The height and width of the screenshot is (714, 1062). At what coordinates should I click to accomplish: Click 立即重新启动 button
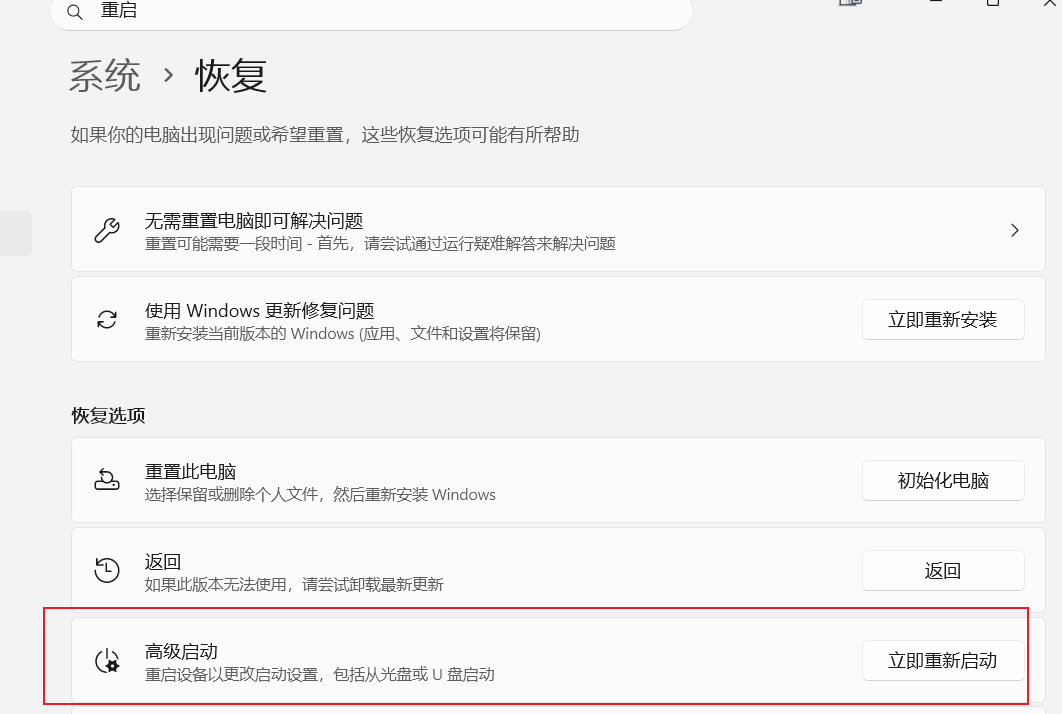coord(943,660)
